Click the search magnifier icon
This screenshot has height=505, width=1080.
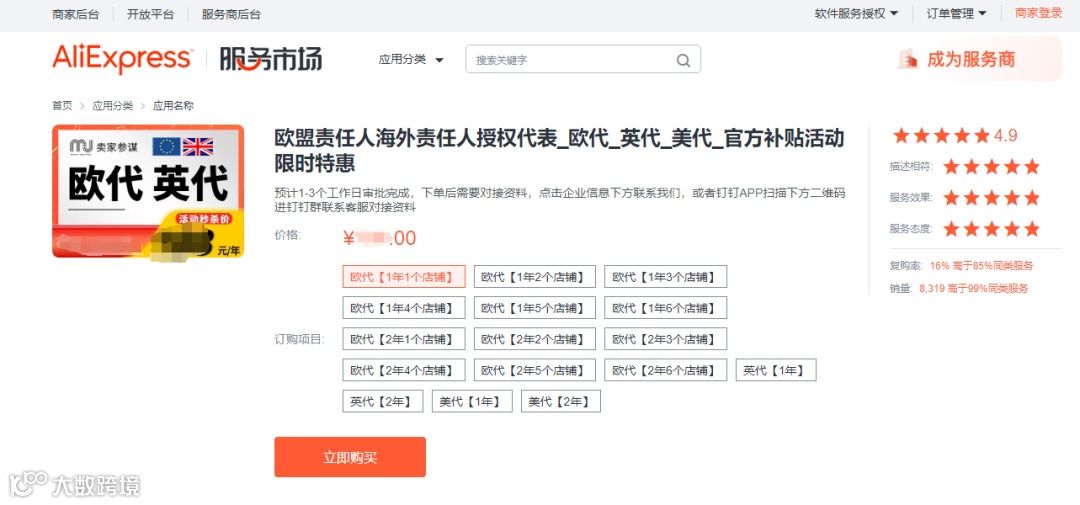[x=683, y=60]
